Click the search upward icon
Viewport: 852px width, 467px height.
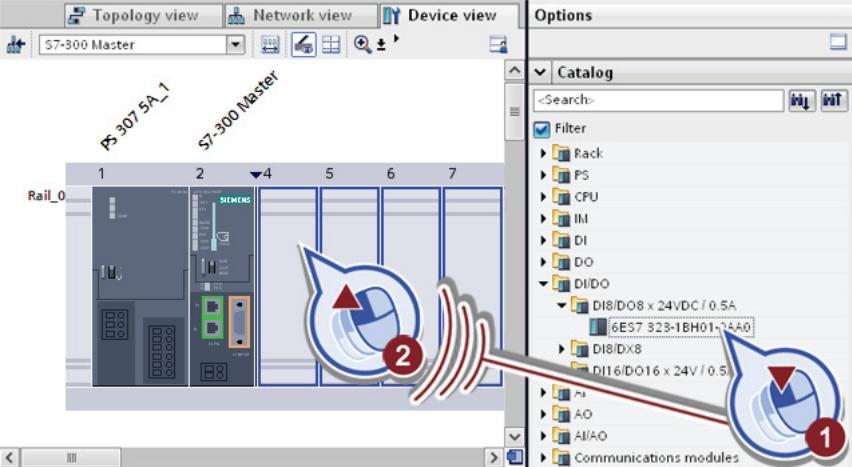(x=834, y=100)
